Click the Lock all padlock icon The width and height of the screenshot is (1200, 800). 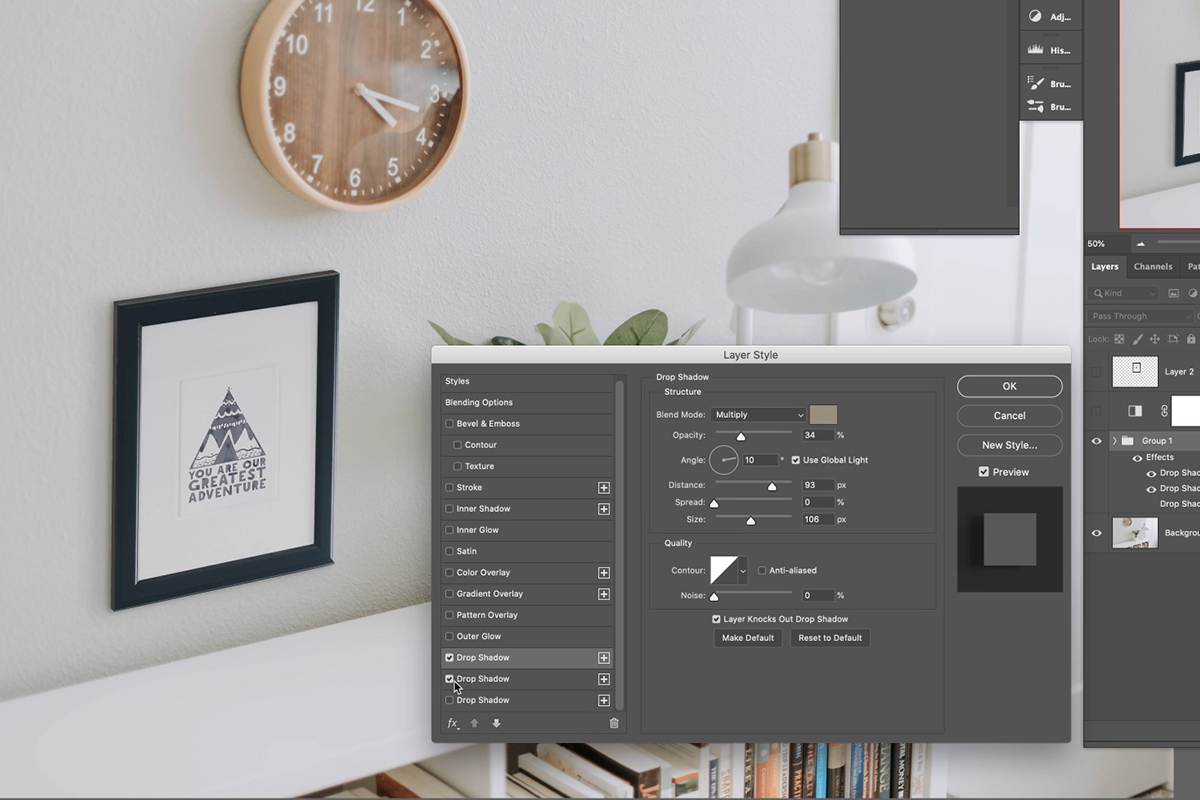(x=1191, y=338)
